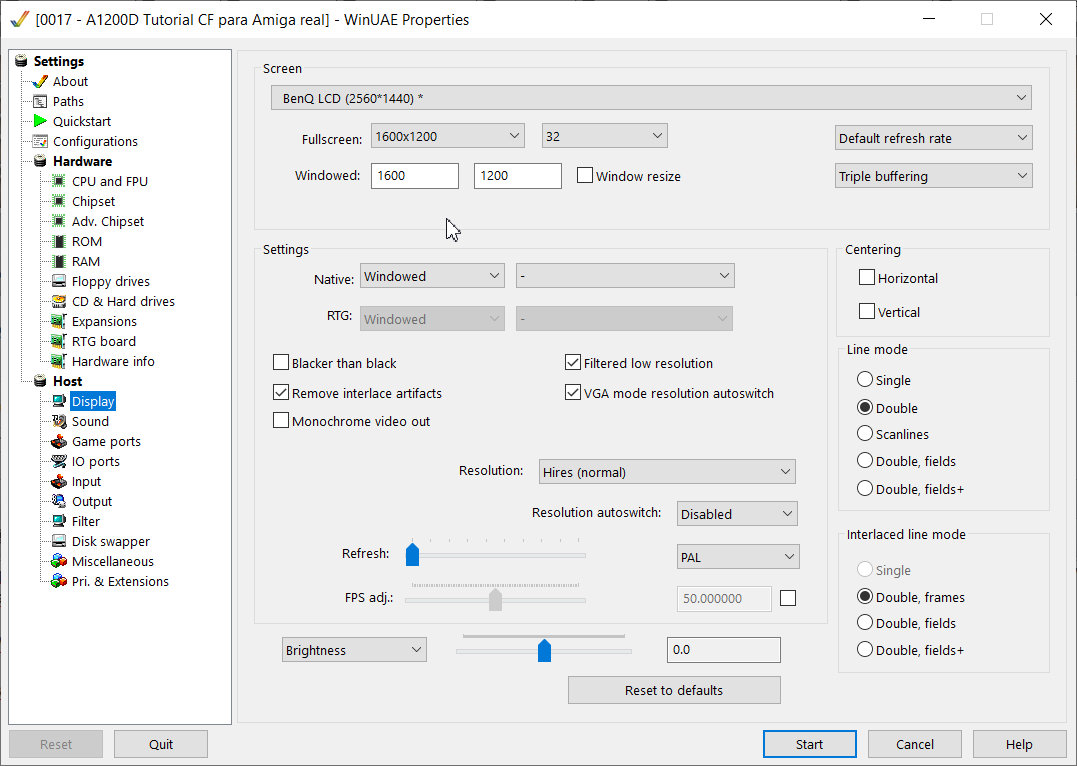Open the Miscellaneous page
Image resolution: width=1077 pixels, height=766 pixels.
pyautogui.click(x=113, y=561)
